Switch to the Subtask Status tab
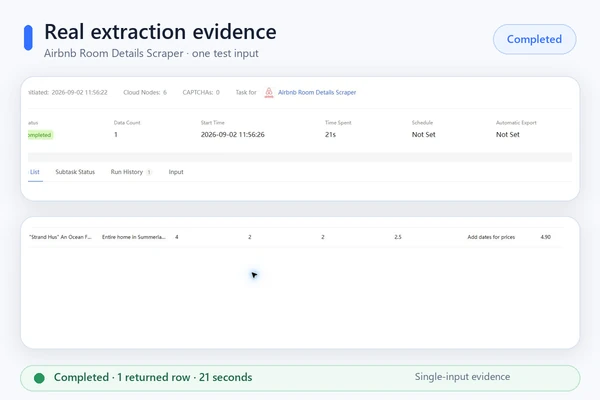Viewport: 600px width, 400px height. click(75, 172)
